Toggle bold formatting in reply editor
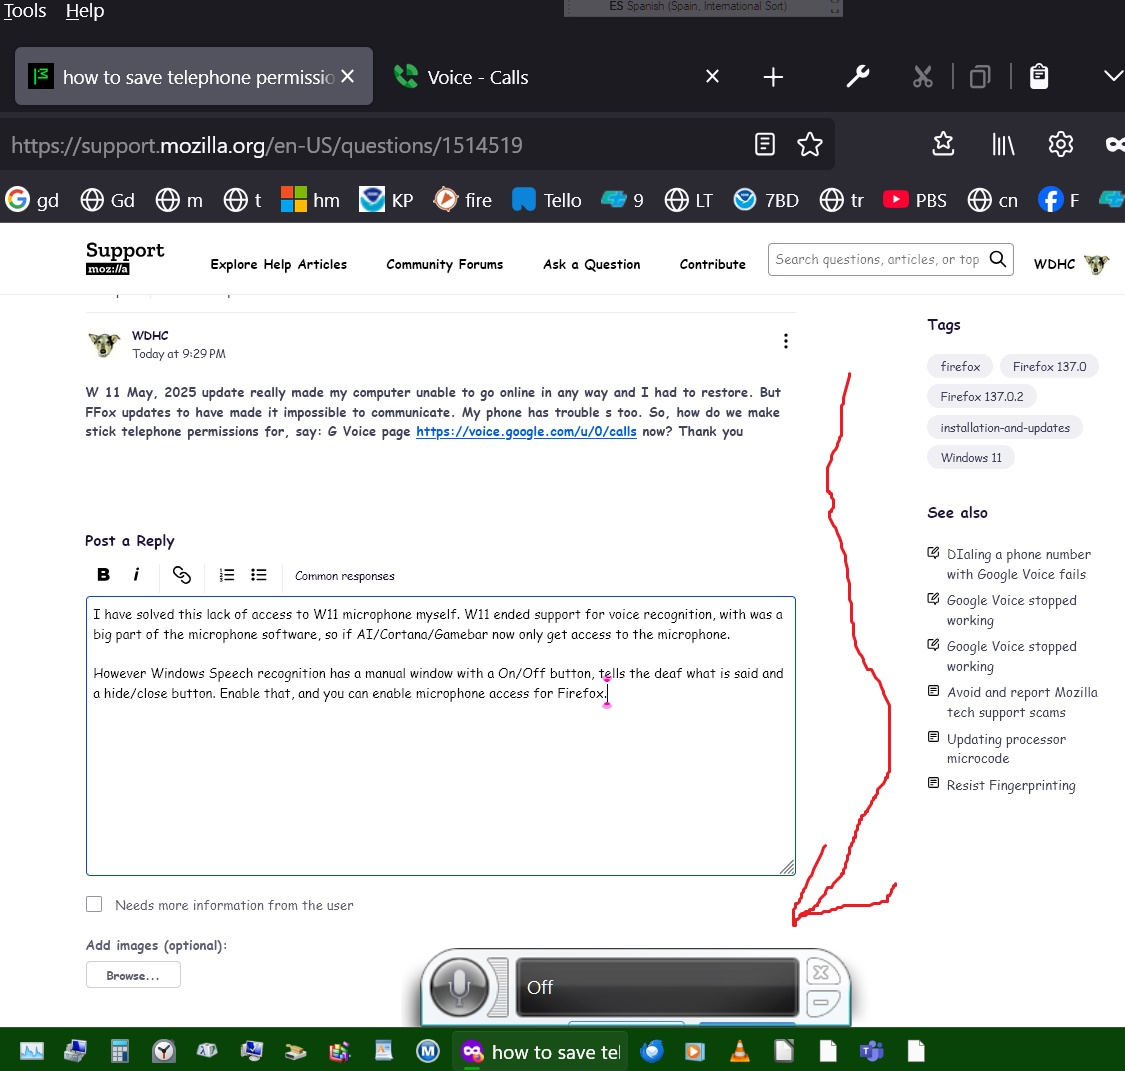 tap(103, 574)
